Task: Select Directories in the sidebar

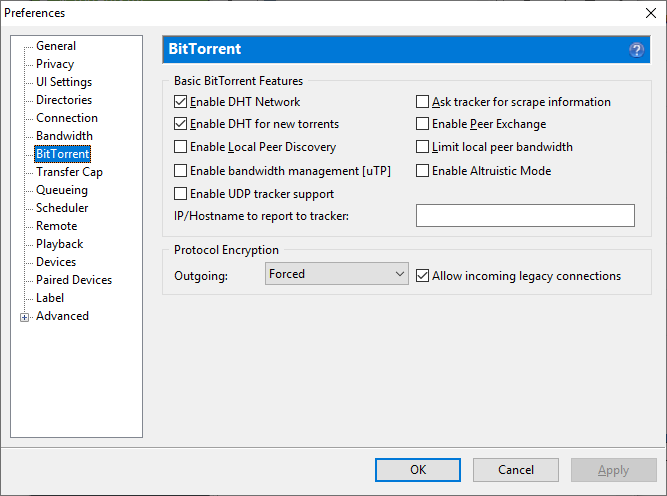Action: point(64,100)
